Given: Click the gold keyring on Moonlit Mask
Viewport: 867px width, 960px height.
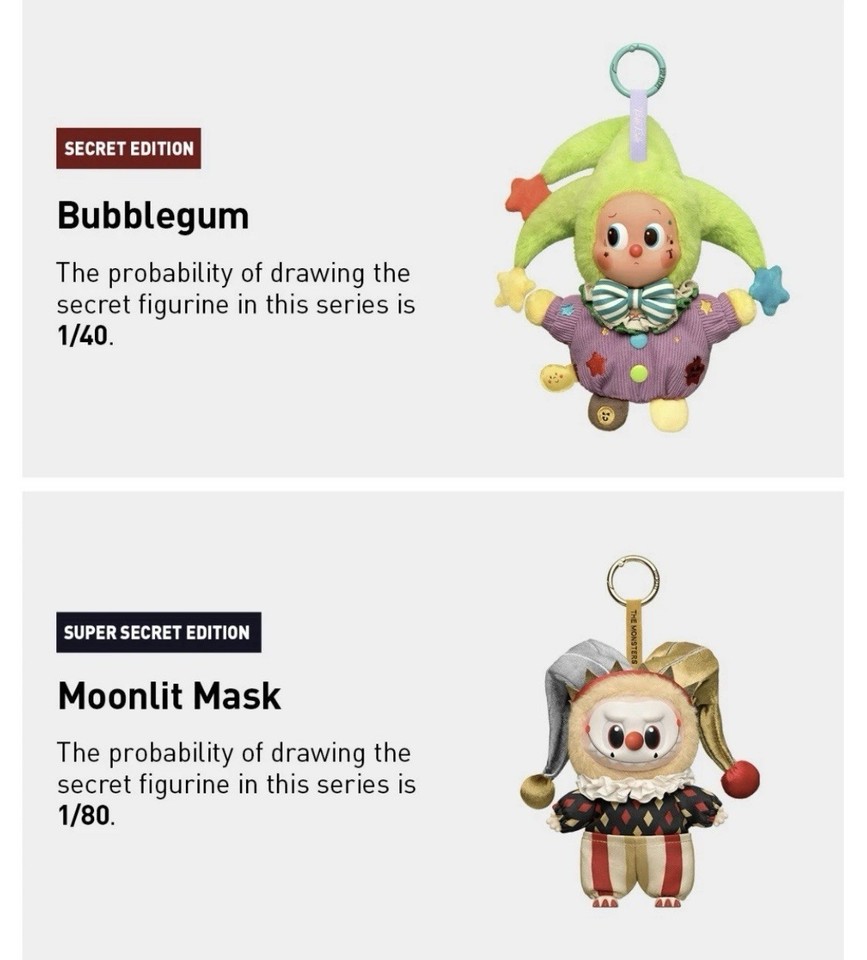Looking at the screenshot, I should (x=633, y=580).
